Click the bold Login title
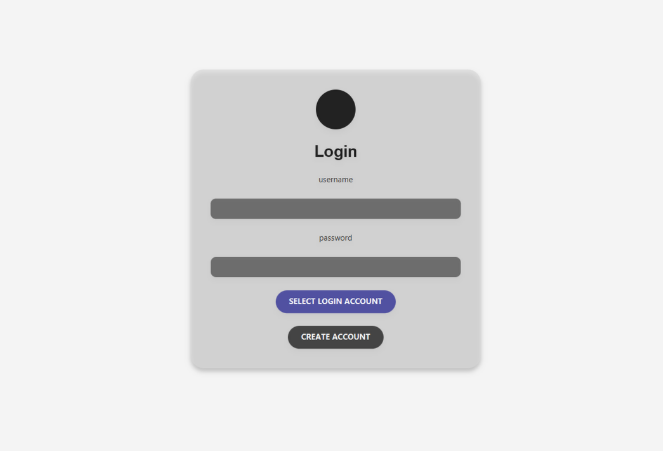 point(335,151)
